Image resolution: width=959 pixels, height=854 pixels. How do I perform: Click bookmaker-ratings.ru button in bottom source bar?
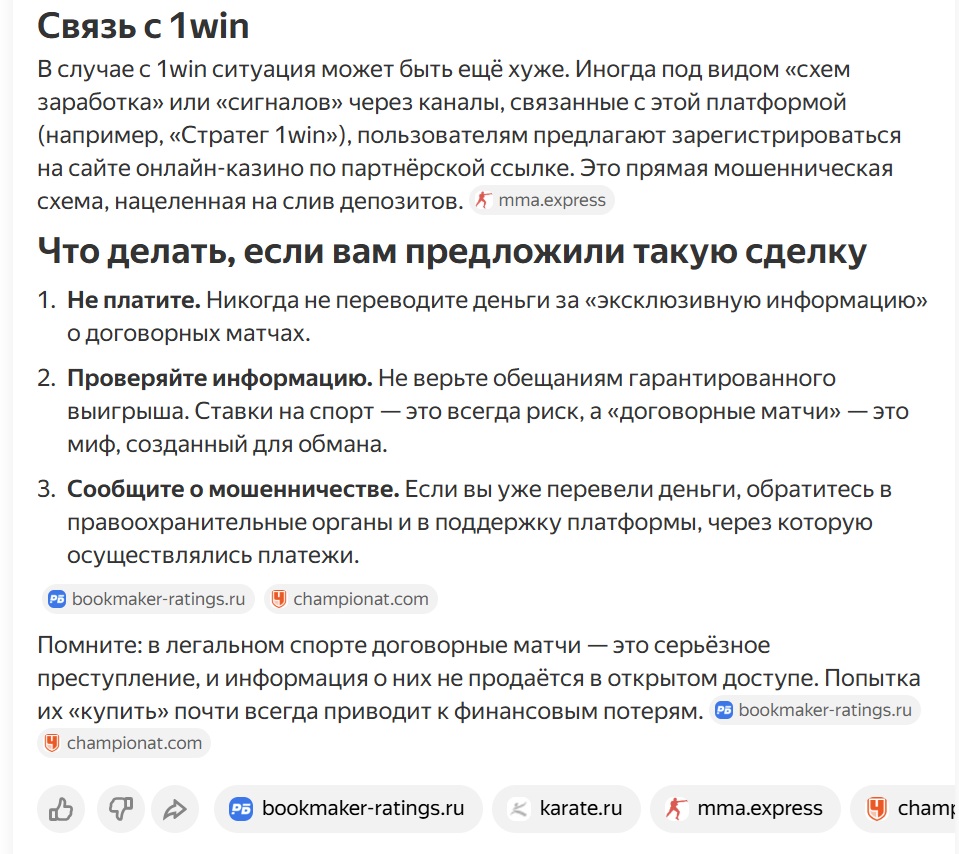(x=348, y=809)
